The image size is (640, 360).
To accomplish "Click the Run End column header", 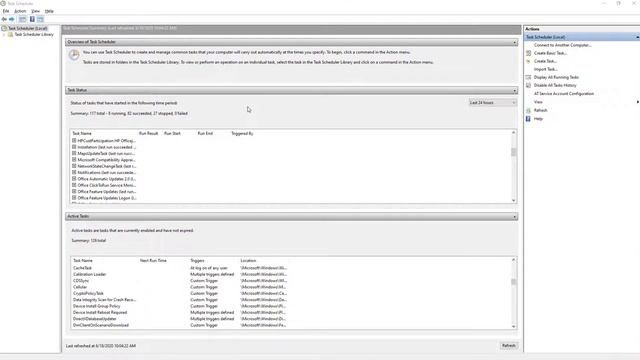I will pos(205,133).
